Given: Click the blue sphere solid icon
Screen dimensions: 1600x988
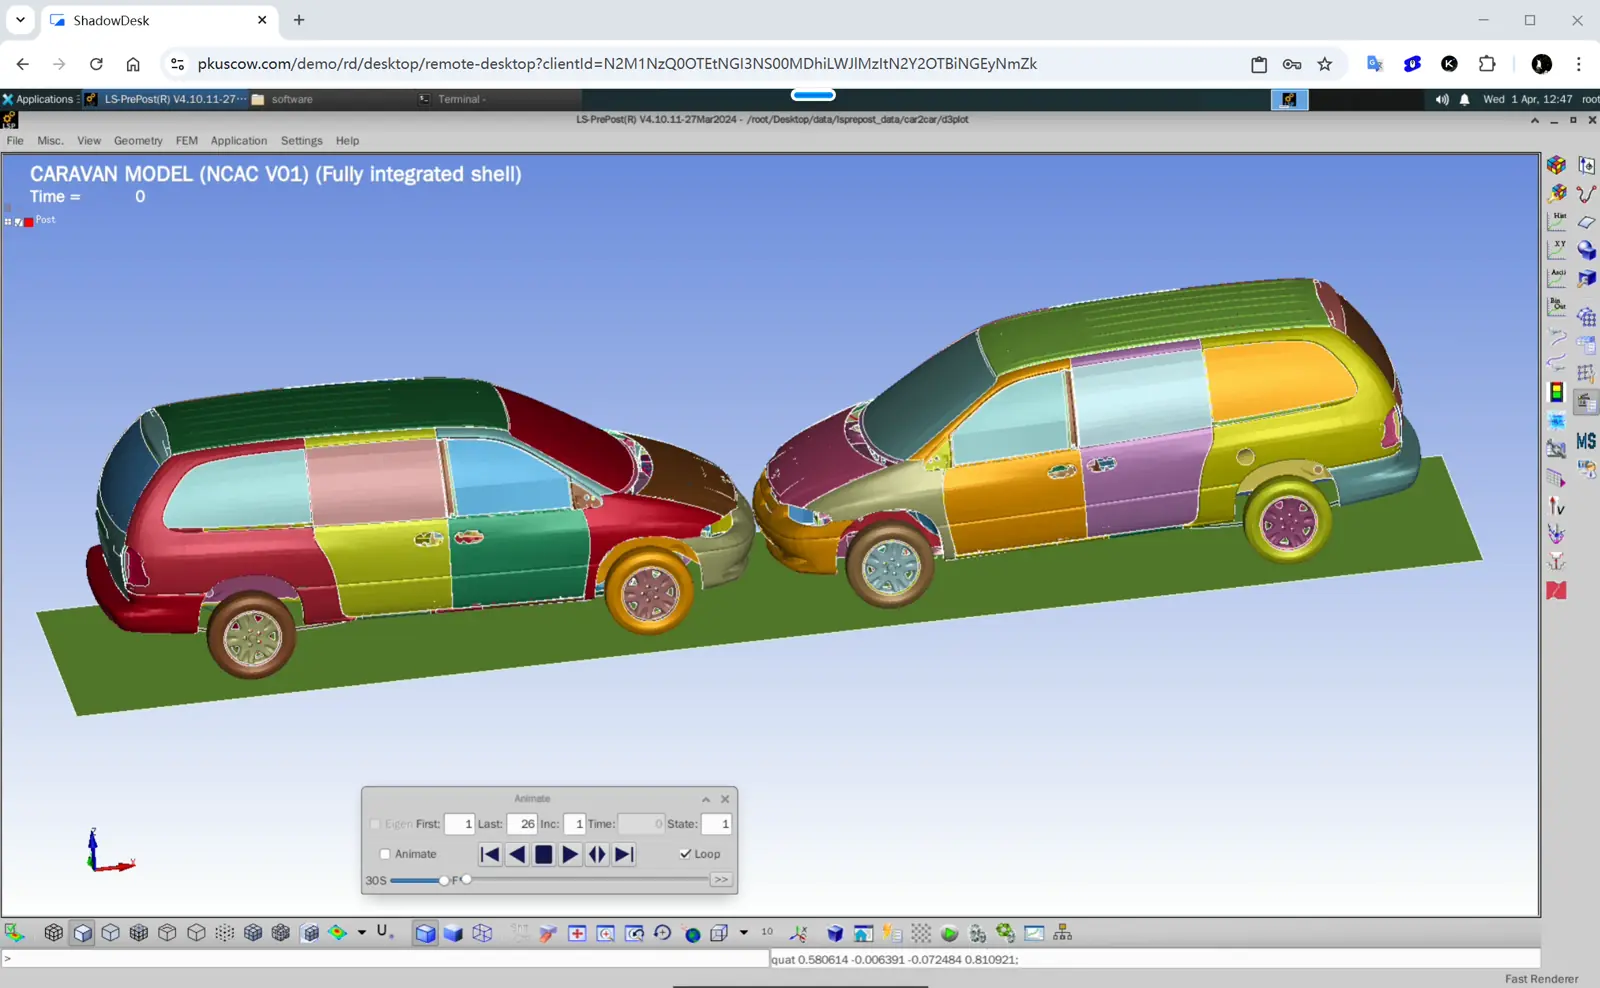Looking at the screenshot, I should [x=1586, y=250].
